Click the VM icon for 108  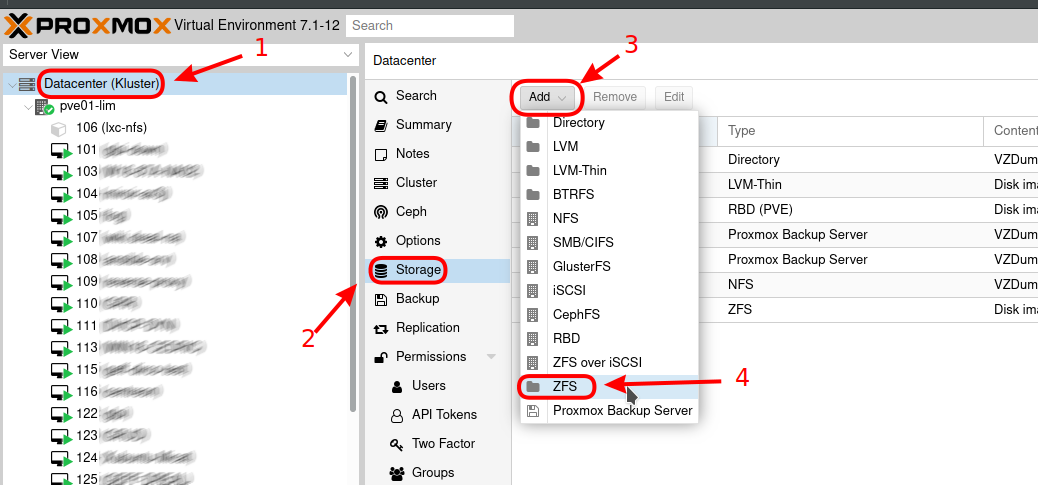pyautogui.click(x=61, y=260)
